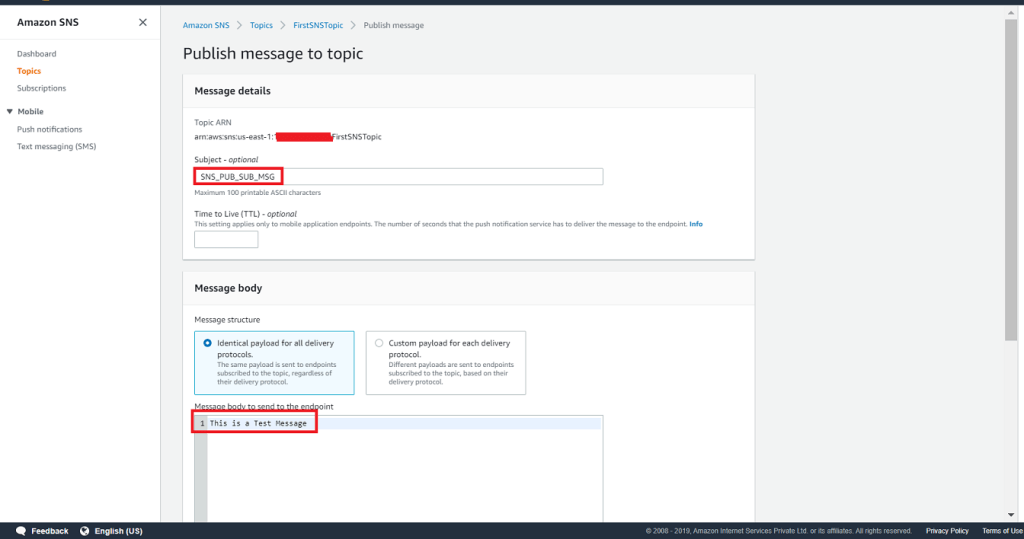Click the scrollbar up arrow

point(1011,13)
